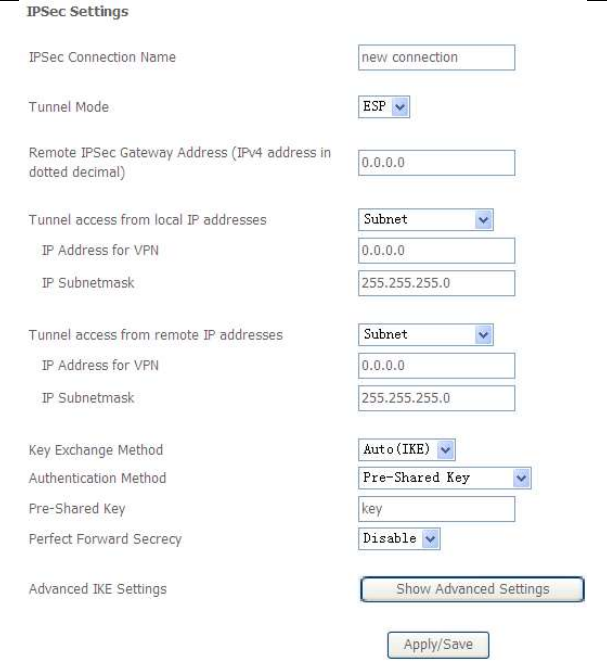
Task: Expand the remote IP addresses Subnet dropdown
Action: [427, 332]
